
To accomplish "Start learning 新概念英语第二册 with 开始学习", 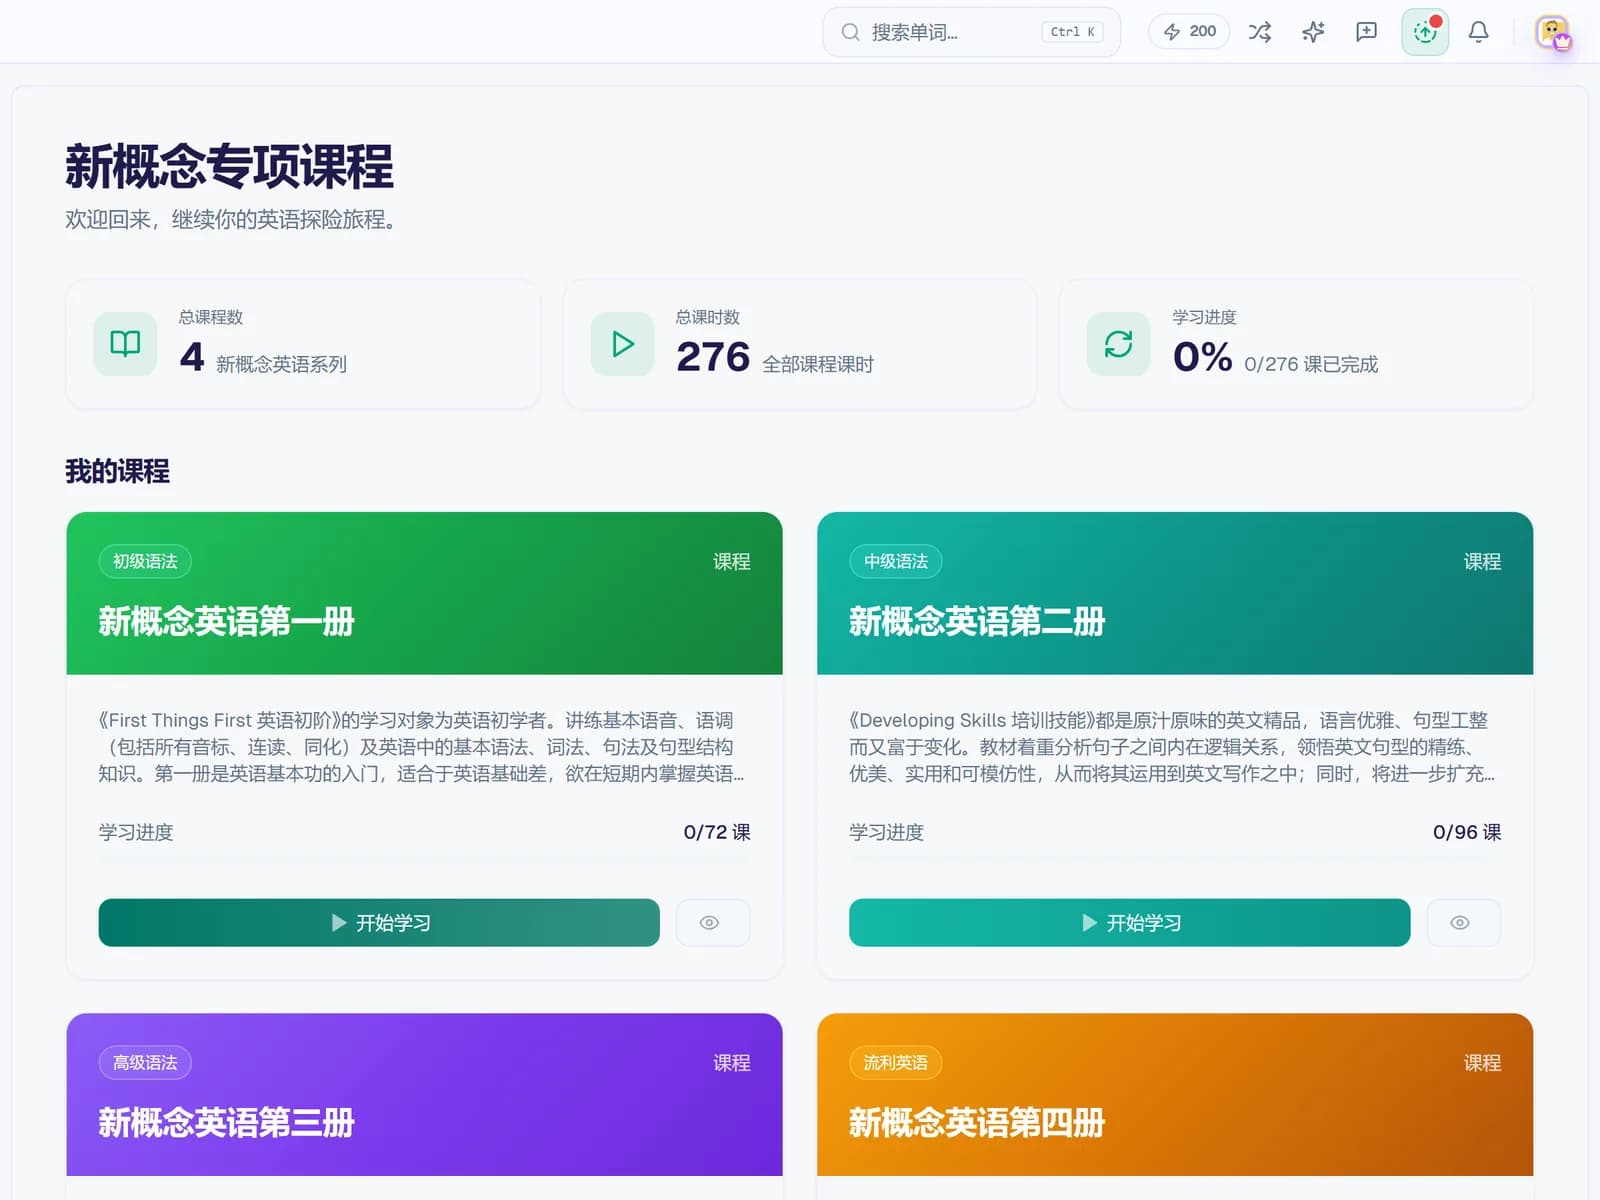I will (1130, 922).
